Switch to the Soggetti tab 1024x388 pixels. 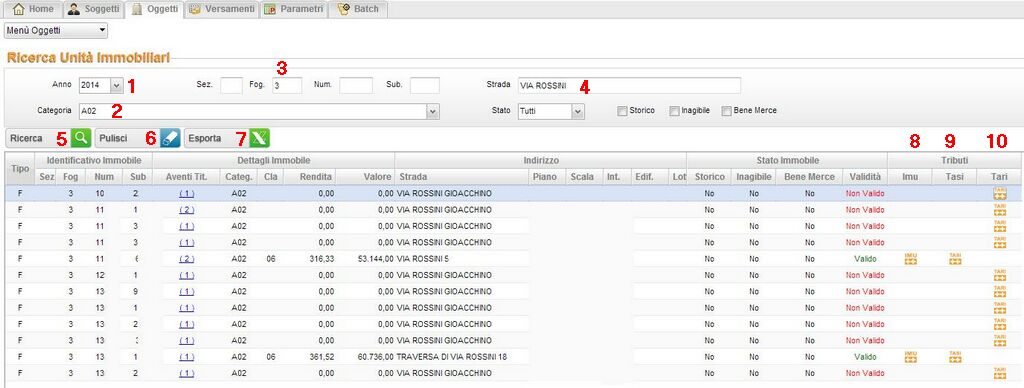93,9
